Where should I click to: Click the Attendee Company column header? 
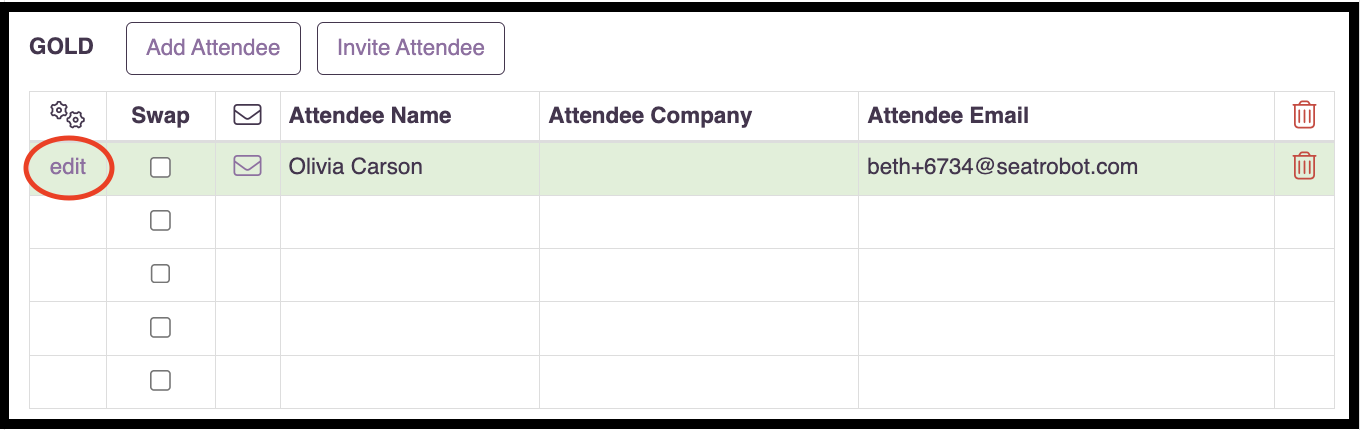650,115
